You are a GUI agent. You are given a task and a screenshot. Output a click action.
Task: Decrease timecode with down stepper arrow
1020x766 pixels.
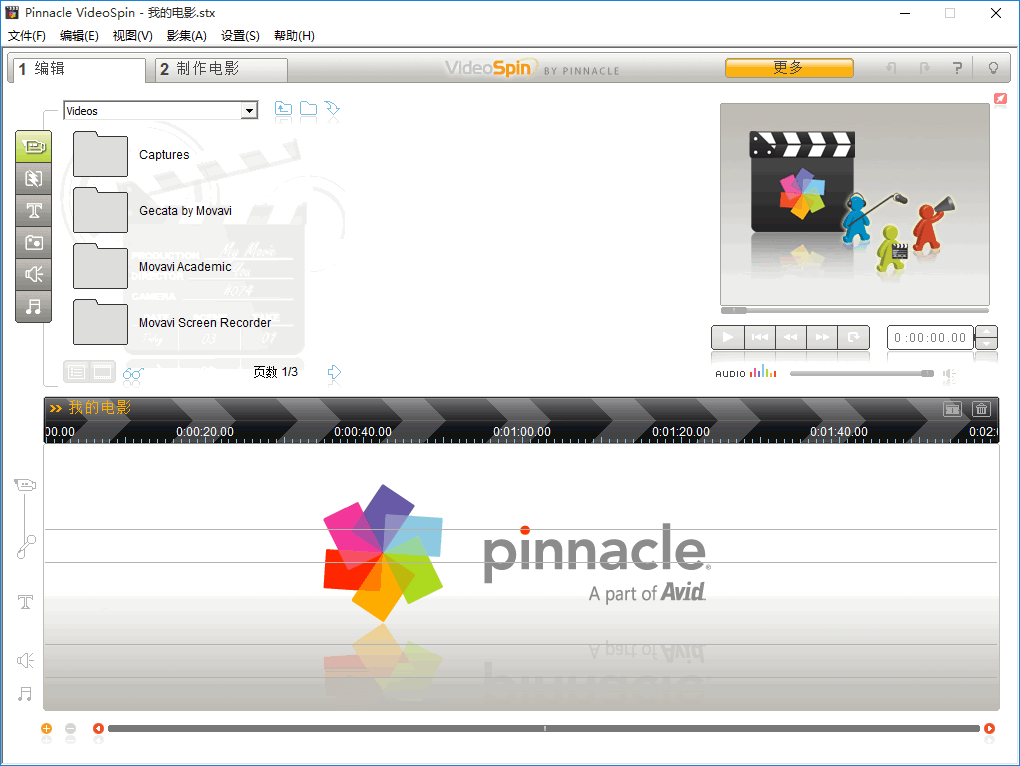987,343
